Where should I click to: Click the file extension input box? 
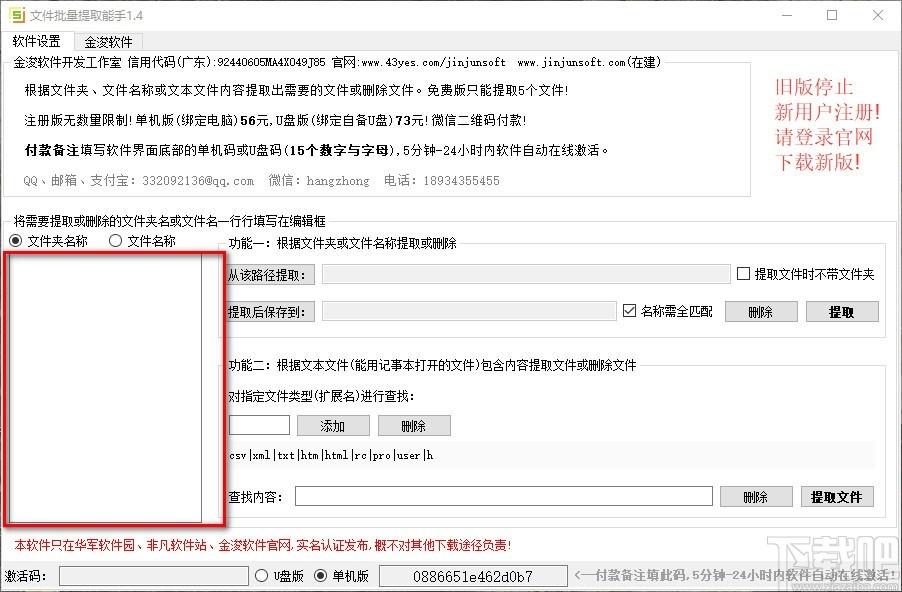coord(259,425)
